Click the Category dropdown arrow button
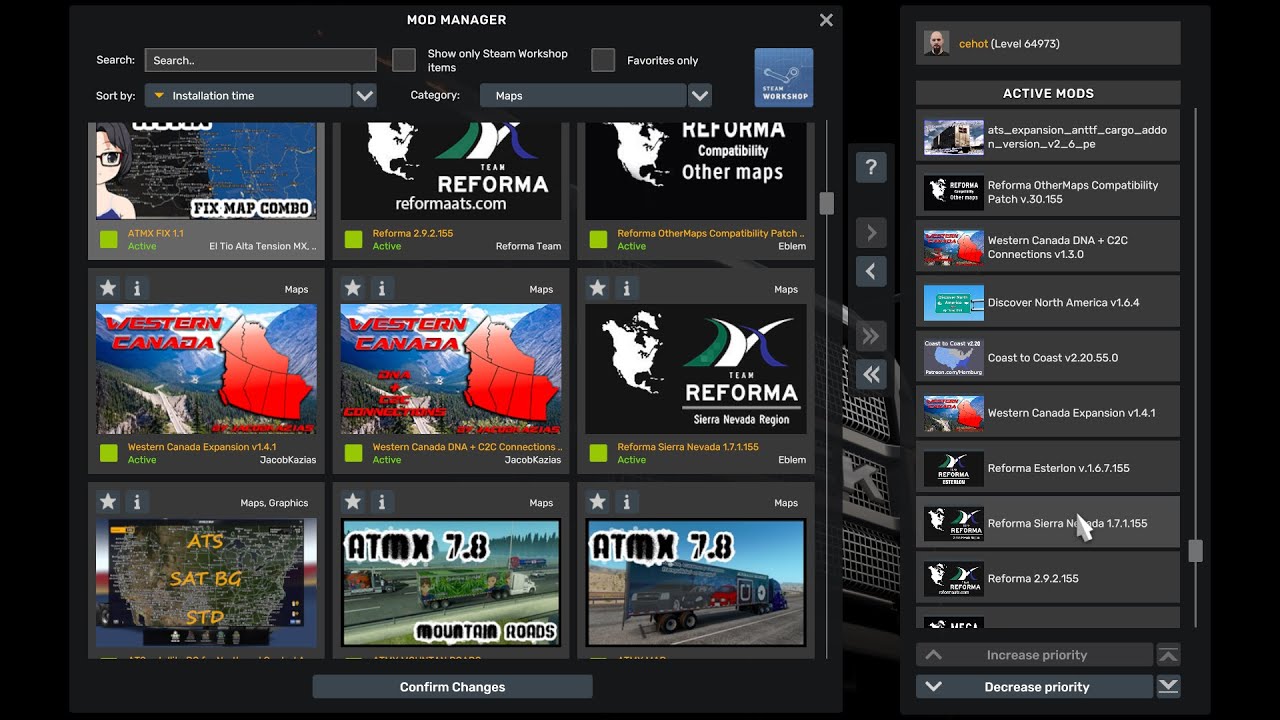The image size is (1280, 720). click(x=700, y=96)
